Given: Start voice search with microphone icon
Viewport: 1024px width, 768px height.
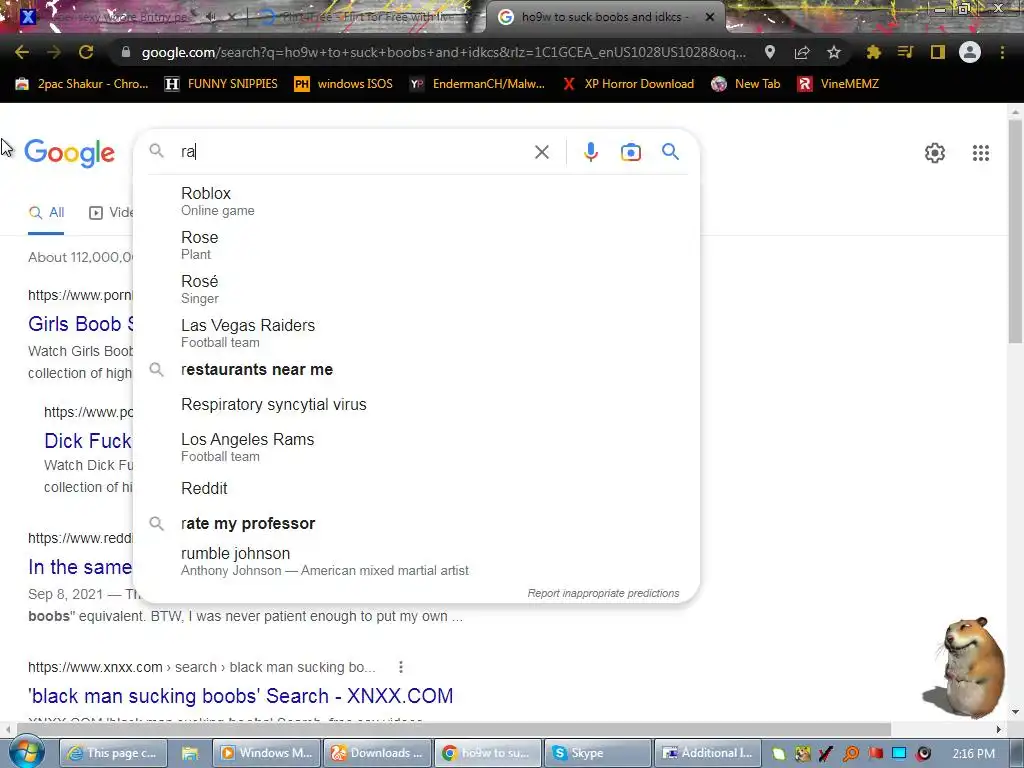Looking at the screenshot, I should coord(590,152).
